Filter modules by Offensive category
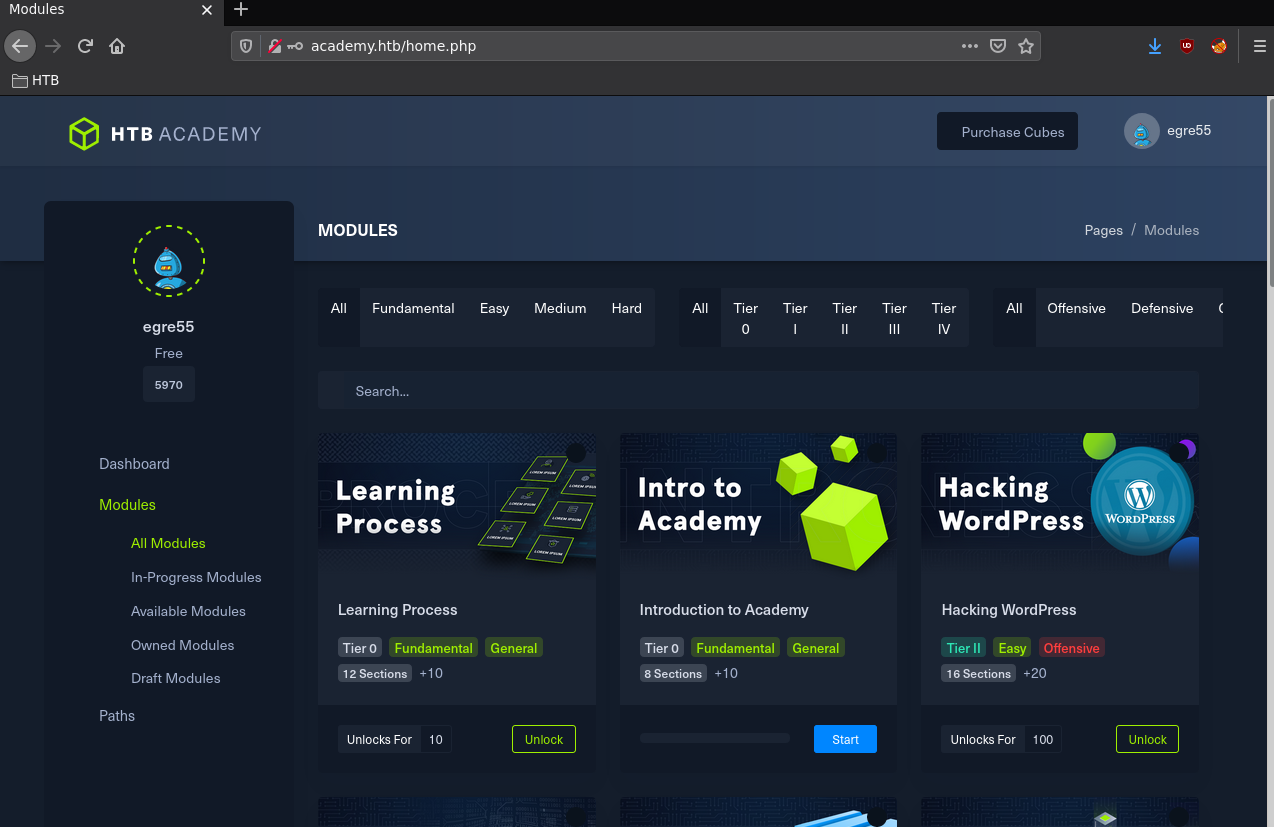 pyautogui.click(x=1076, y=308)
